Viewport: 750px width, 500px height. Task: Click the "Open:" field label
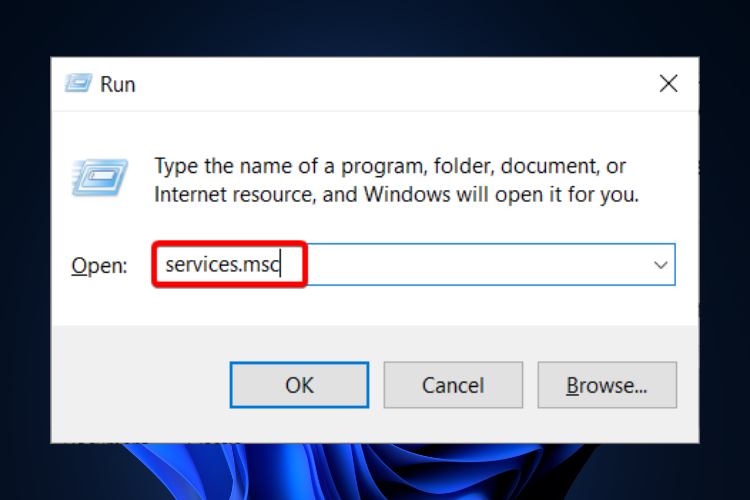tap(99, 266)
